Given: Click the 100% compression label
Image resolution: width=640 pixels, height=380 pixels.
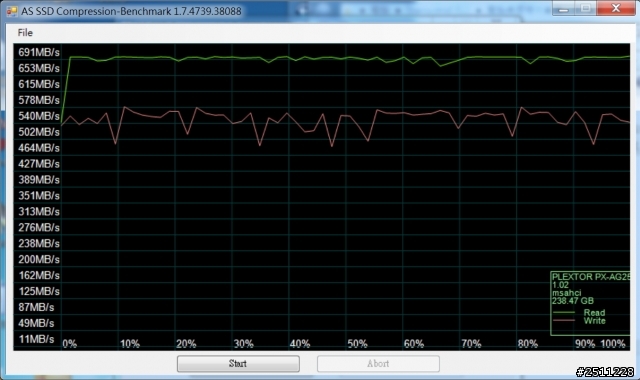Looking at the screenshot, I should (613, 344).
